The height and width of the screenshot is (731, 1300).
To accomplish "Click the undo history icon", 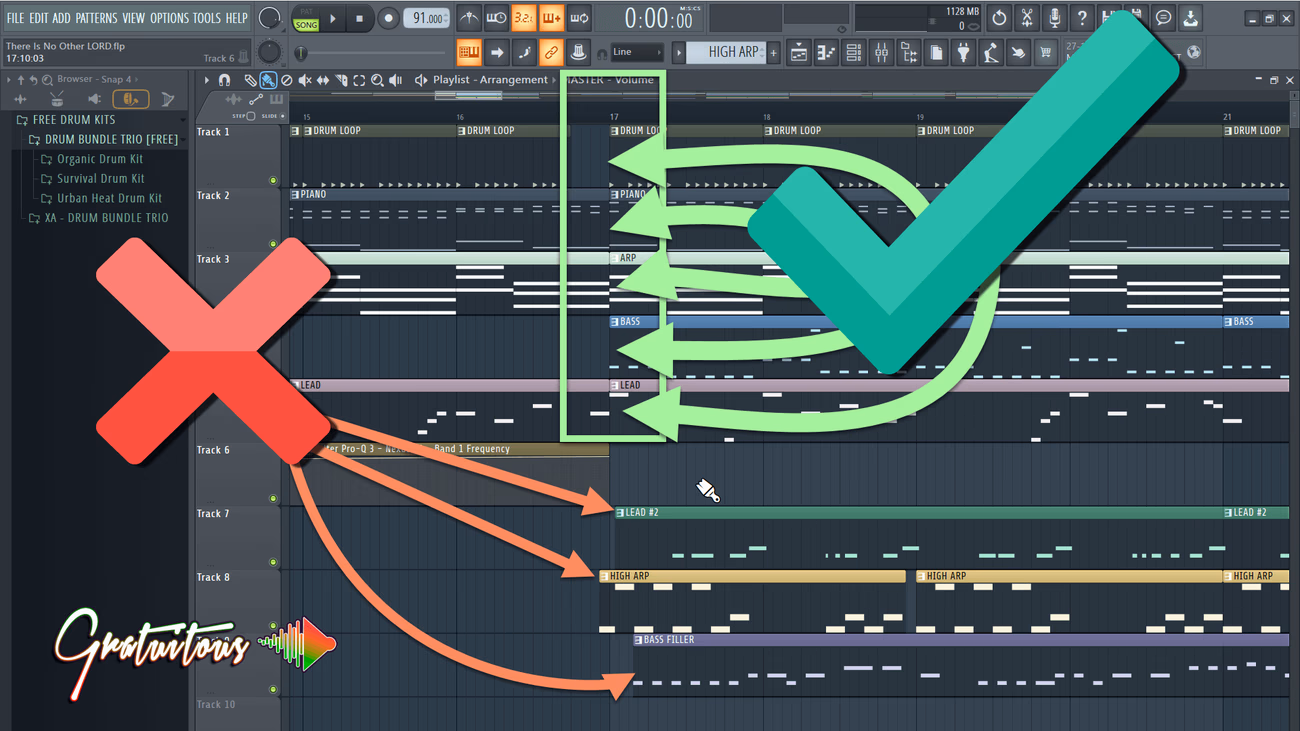I will click(999, 18).
